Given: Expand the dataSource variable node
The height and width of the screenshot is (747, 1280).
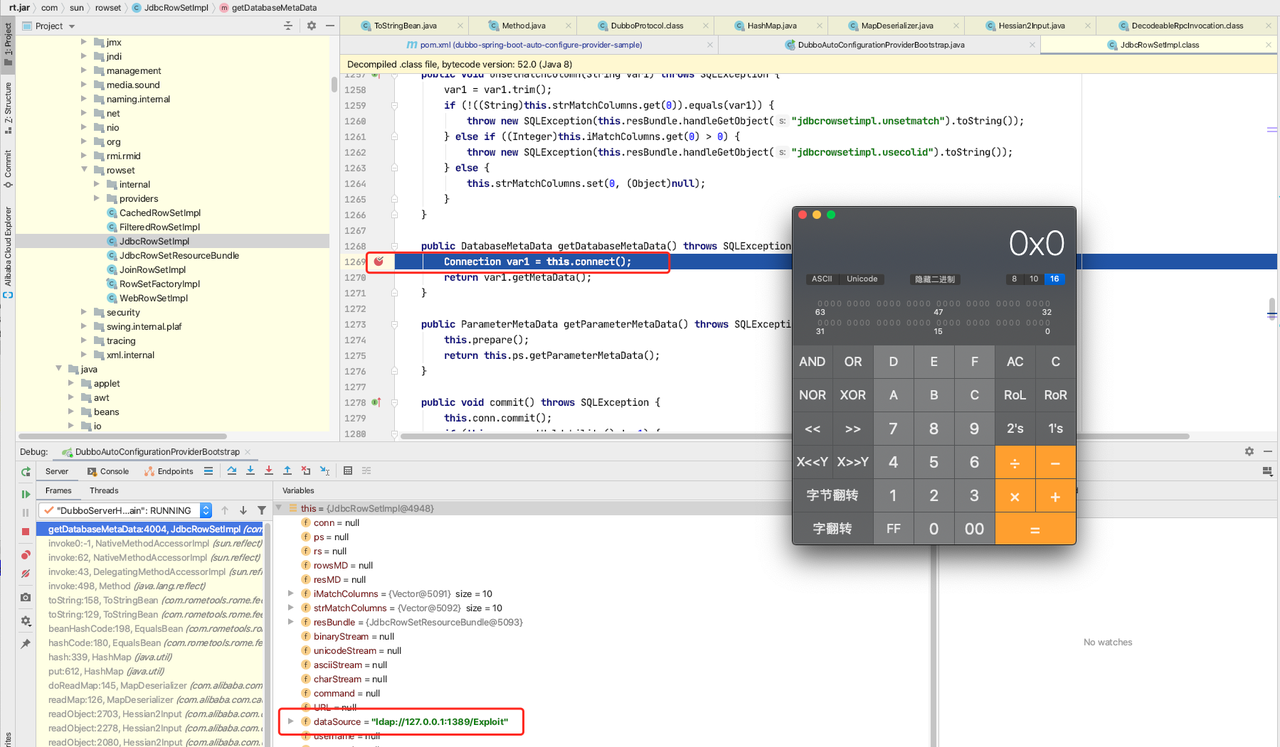Looking at the screenshot, I should pos(291,722).
